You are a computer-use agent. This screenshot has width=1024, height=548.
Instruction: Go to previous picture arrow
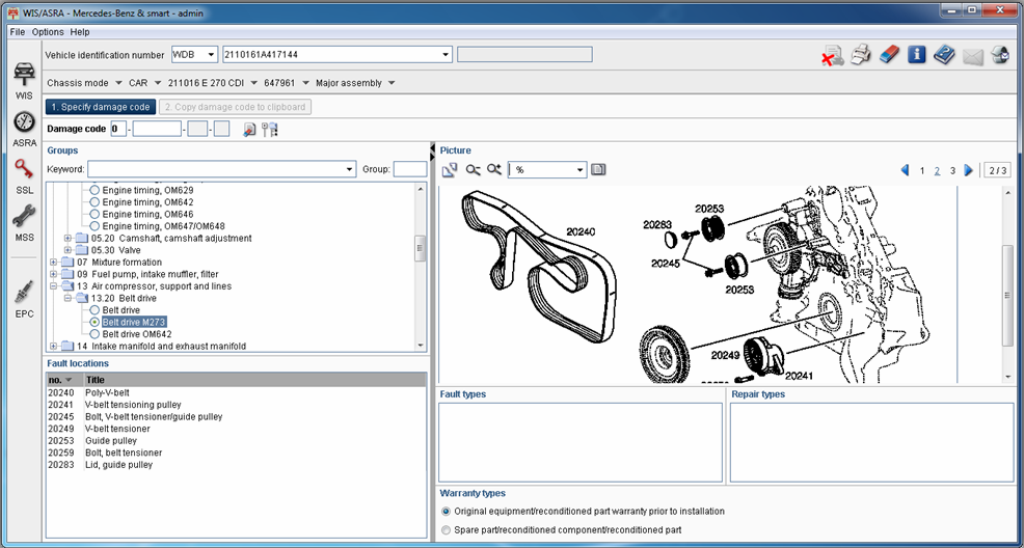tap(905, 170)
